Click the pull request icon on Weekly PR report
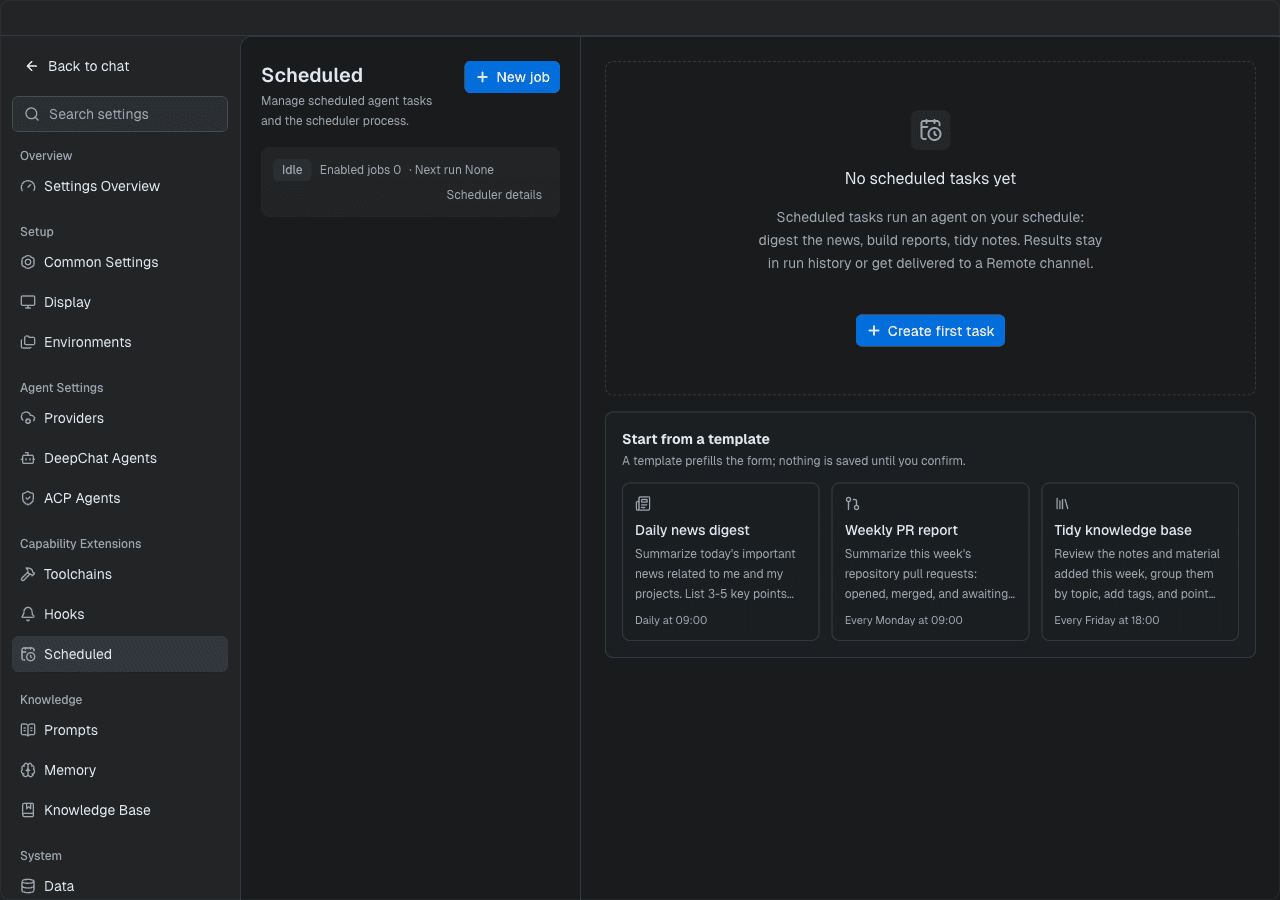Screen dimensions: 1280x900 852,504
